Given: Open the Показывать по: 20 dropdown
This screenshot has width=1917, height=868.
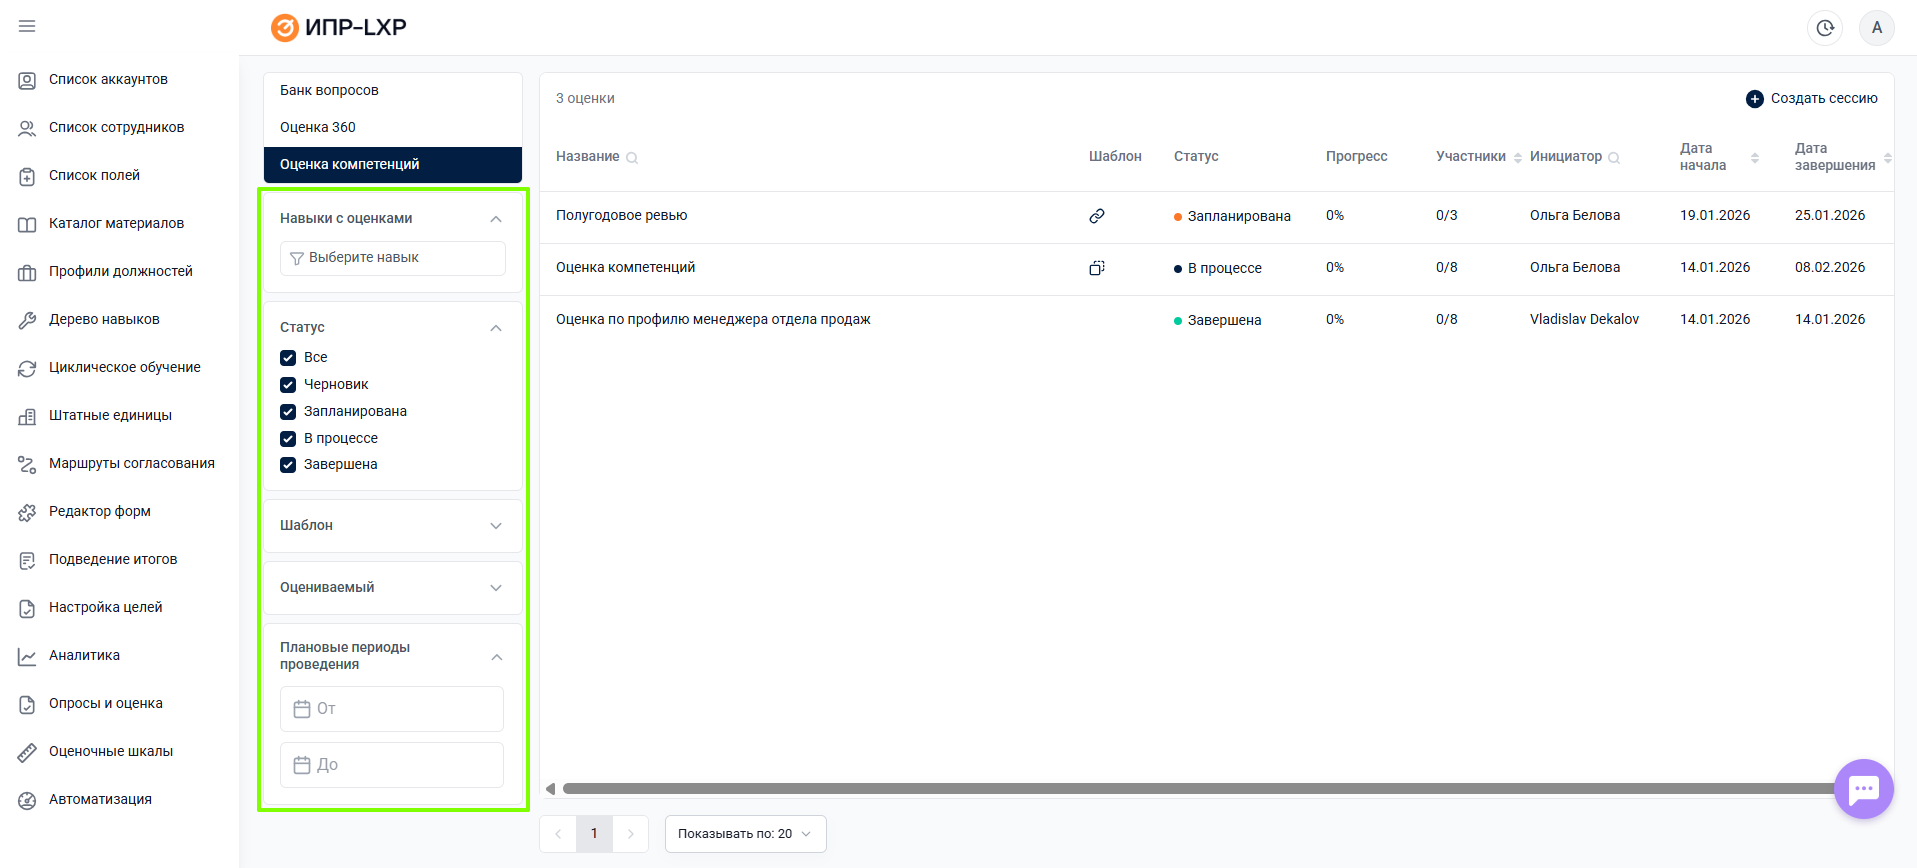Looking at the screenshot, I should coord(745,834).
